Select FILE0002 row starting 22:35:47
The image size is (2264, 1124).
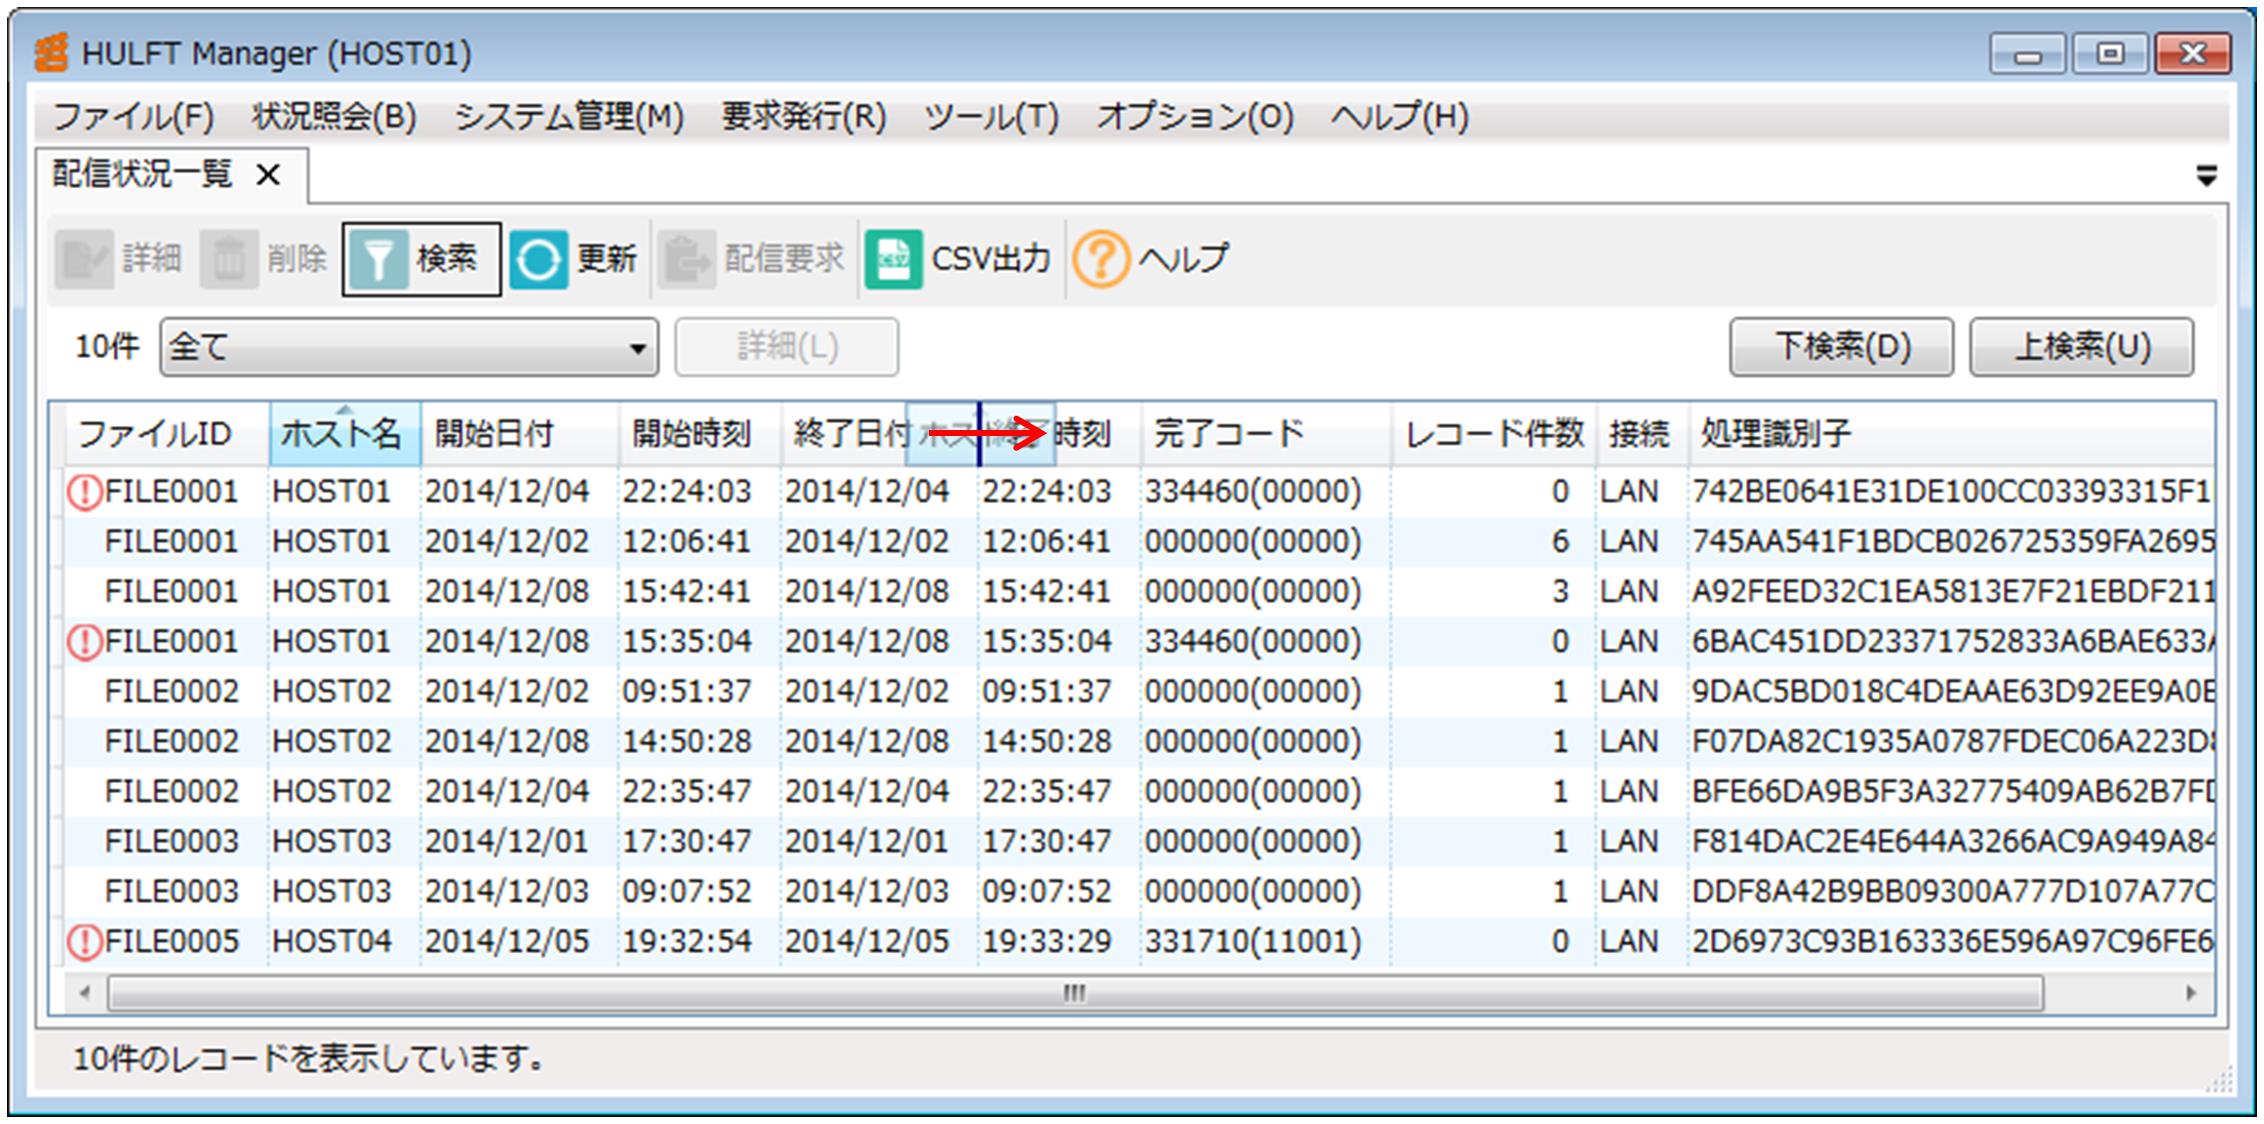[1139, 792]
